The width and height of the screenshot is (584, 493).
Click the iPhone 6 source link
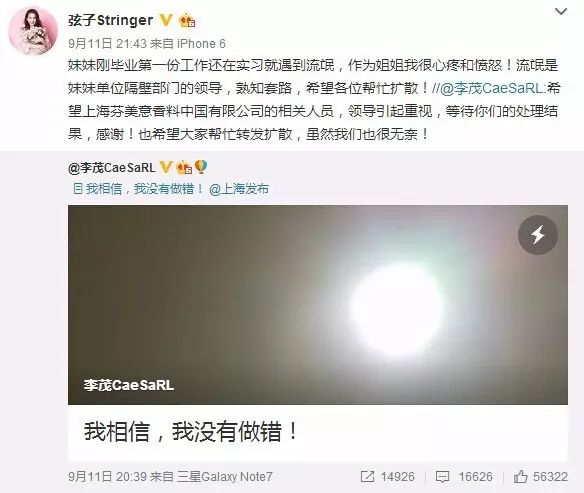pyautogui.click(x=201, y=44)
